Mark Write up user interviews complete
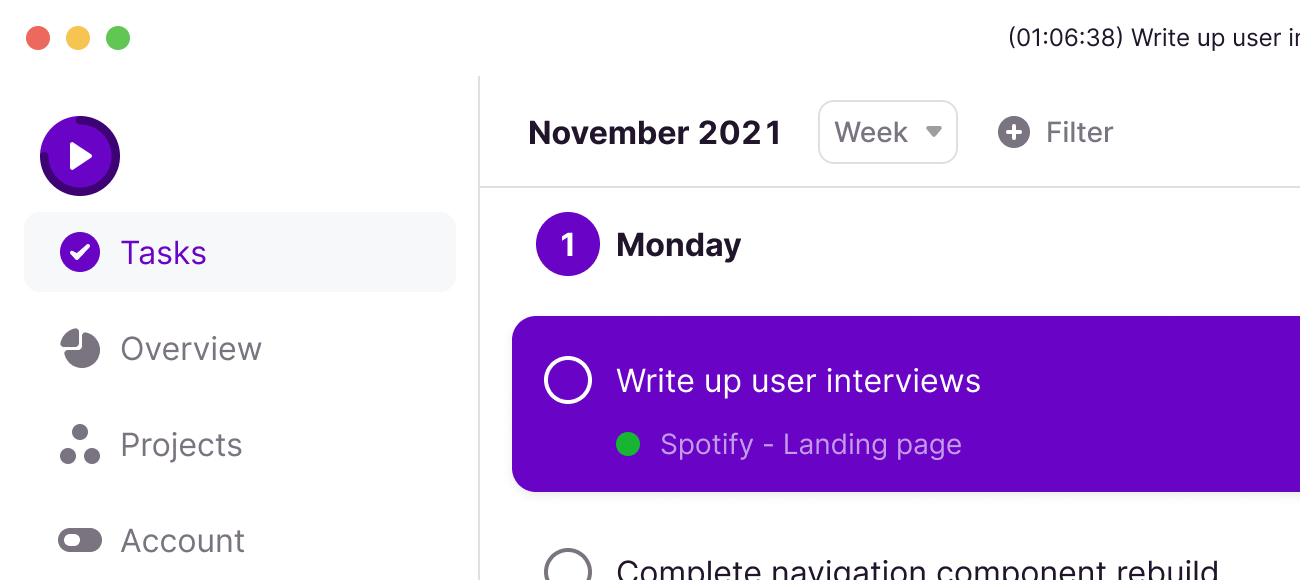This screenshot has width=1300, height=580. [x=568, y=380]
